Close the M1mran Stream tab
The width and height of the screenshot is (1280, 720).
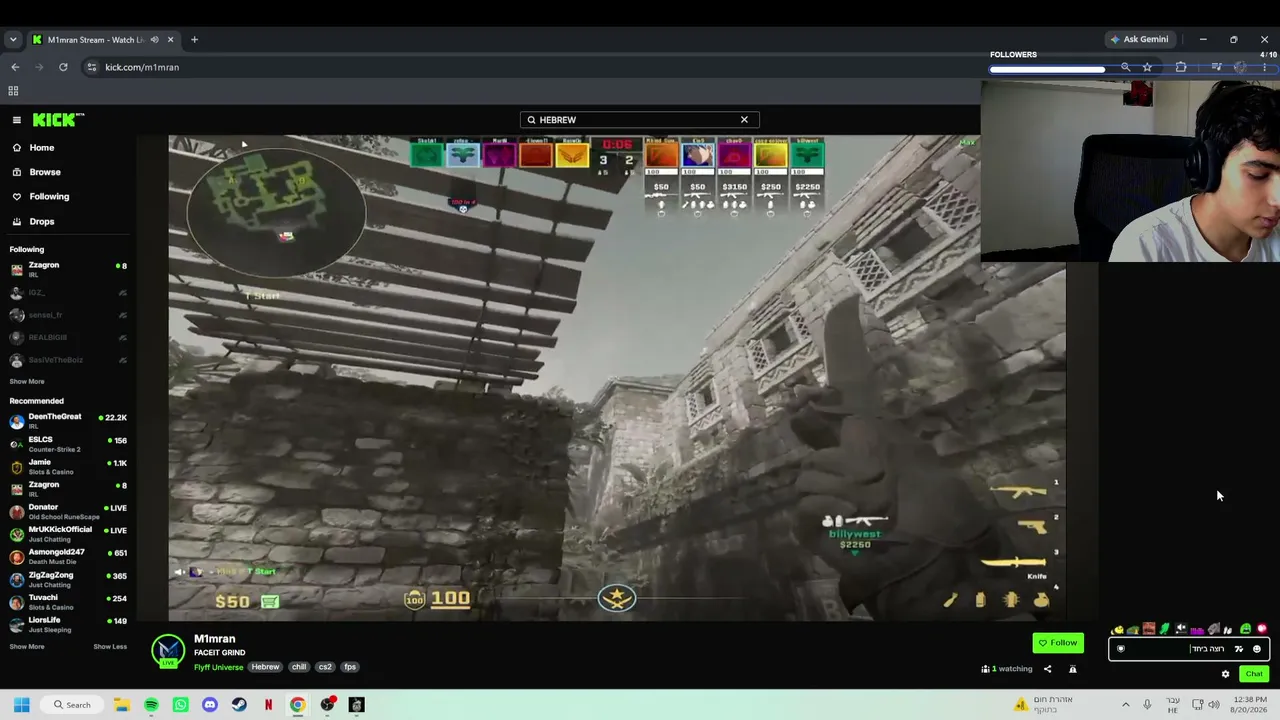[x=170, y=40]
